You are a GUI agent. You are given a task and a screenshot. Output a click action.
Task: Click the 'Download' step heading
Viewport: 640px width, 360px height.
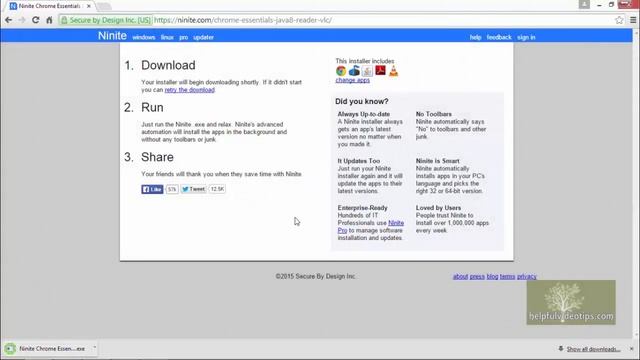(x=168, y=65)
